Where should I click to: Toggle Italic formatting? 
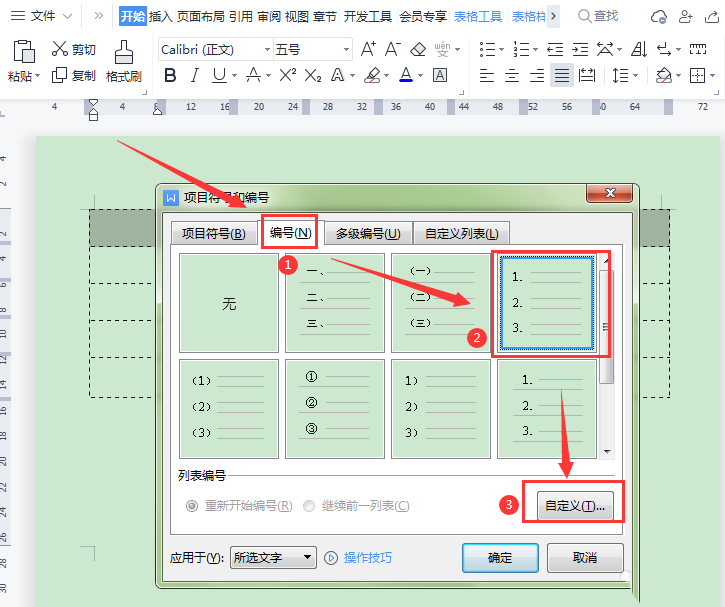pyautogui.click(x=195, y=75)
